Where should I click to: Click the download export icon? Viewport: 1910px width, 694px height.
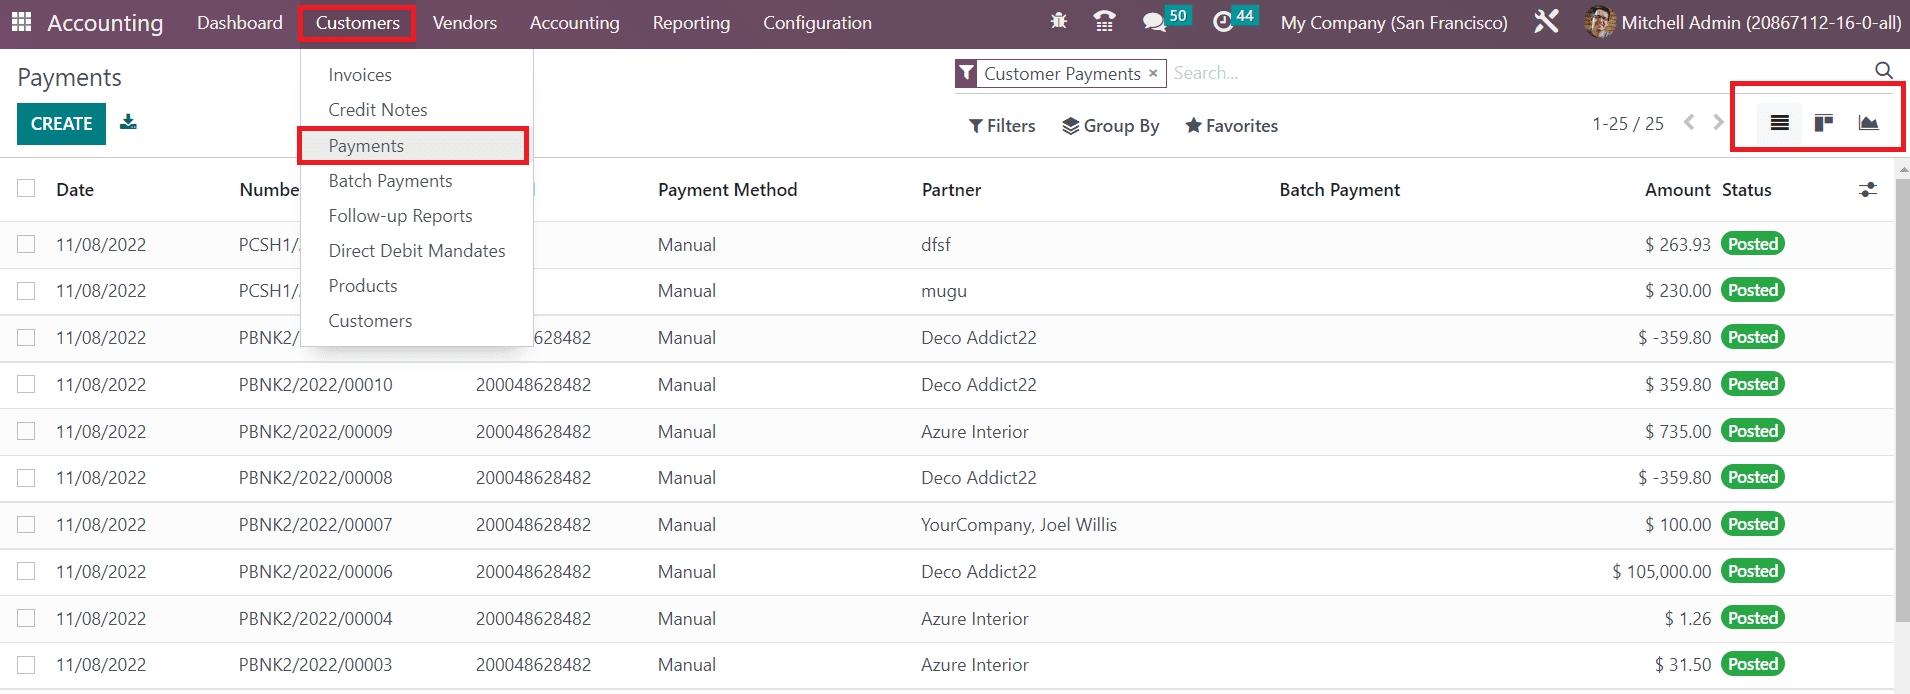(x=128, y=122)
